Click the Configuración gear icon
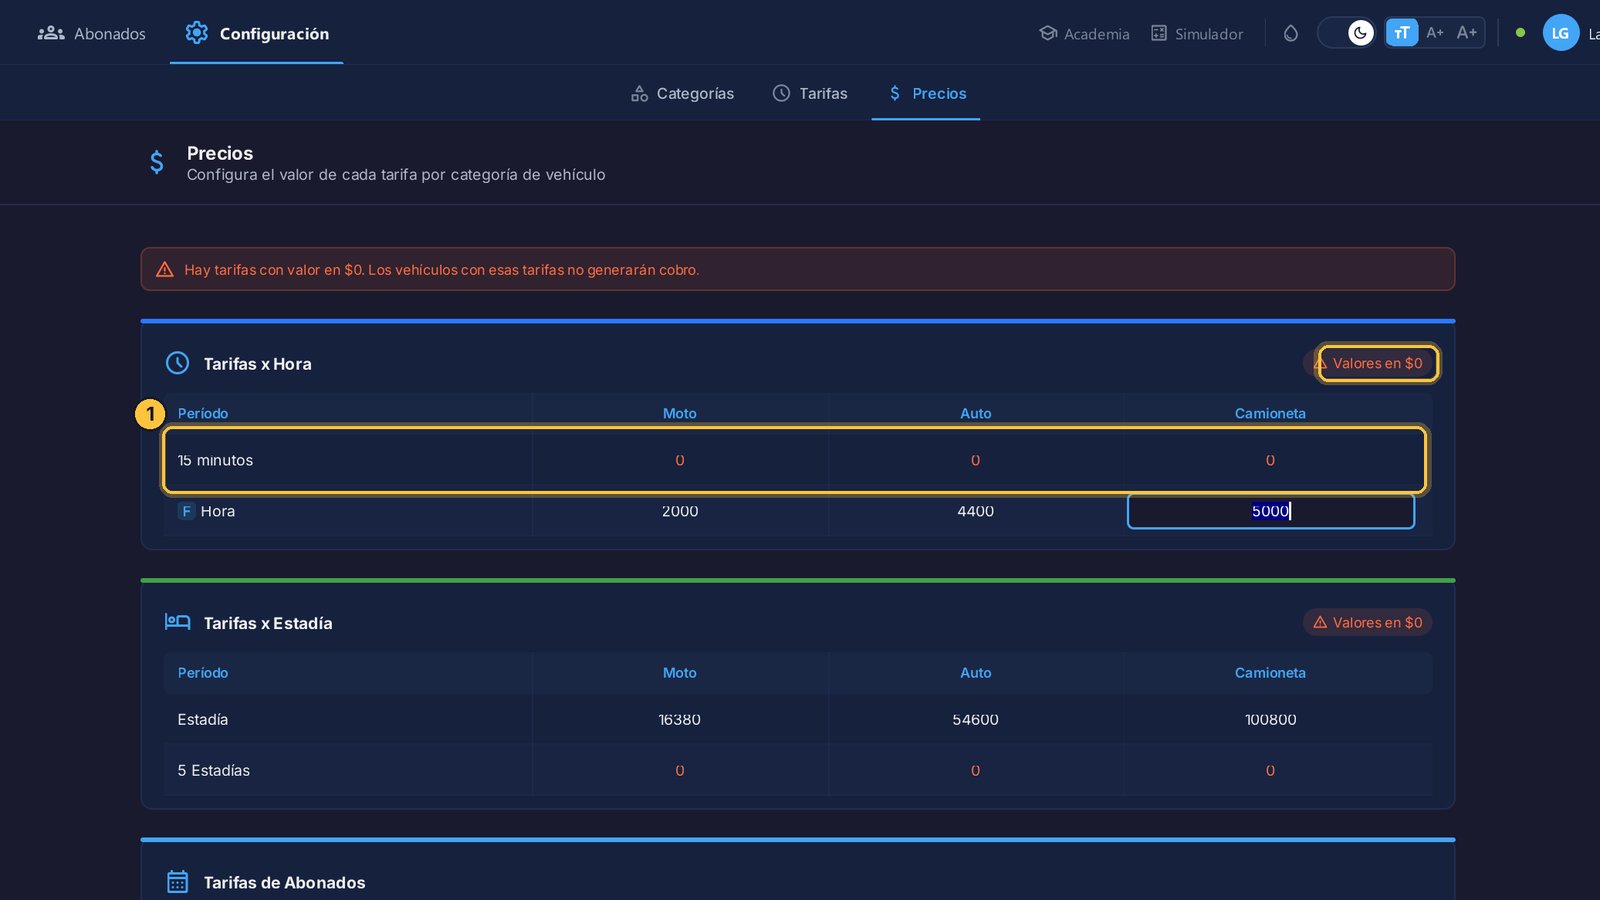This screenshot has height=900, width=1600. click(197, 33)
